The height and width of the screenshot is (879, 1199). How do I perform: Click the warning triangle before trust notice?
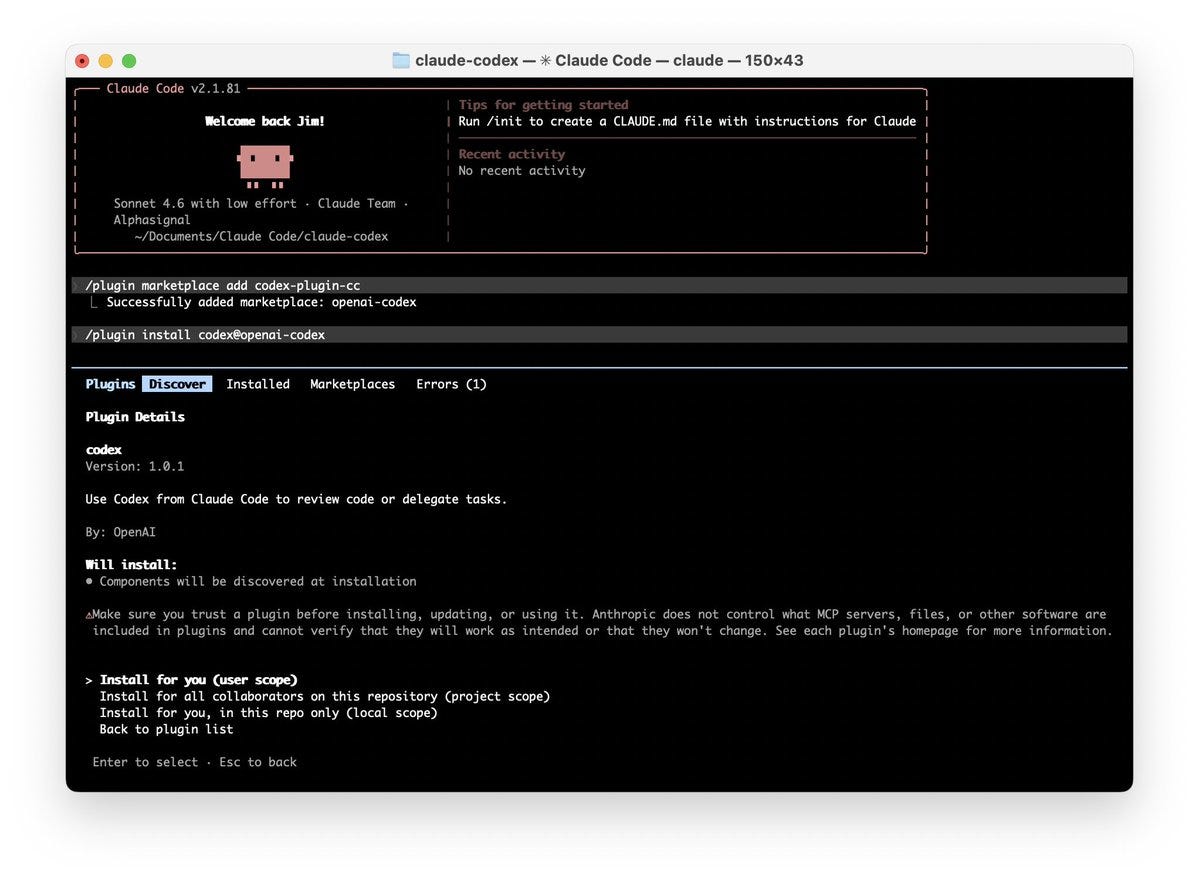pyautogui.click(x=89, y=615)
